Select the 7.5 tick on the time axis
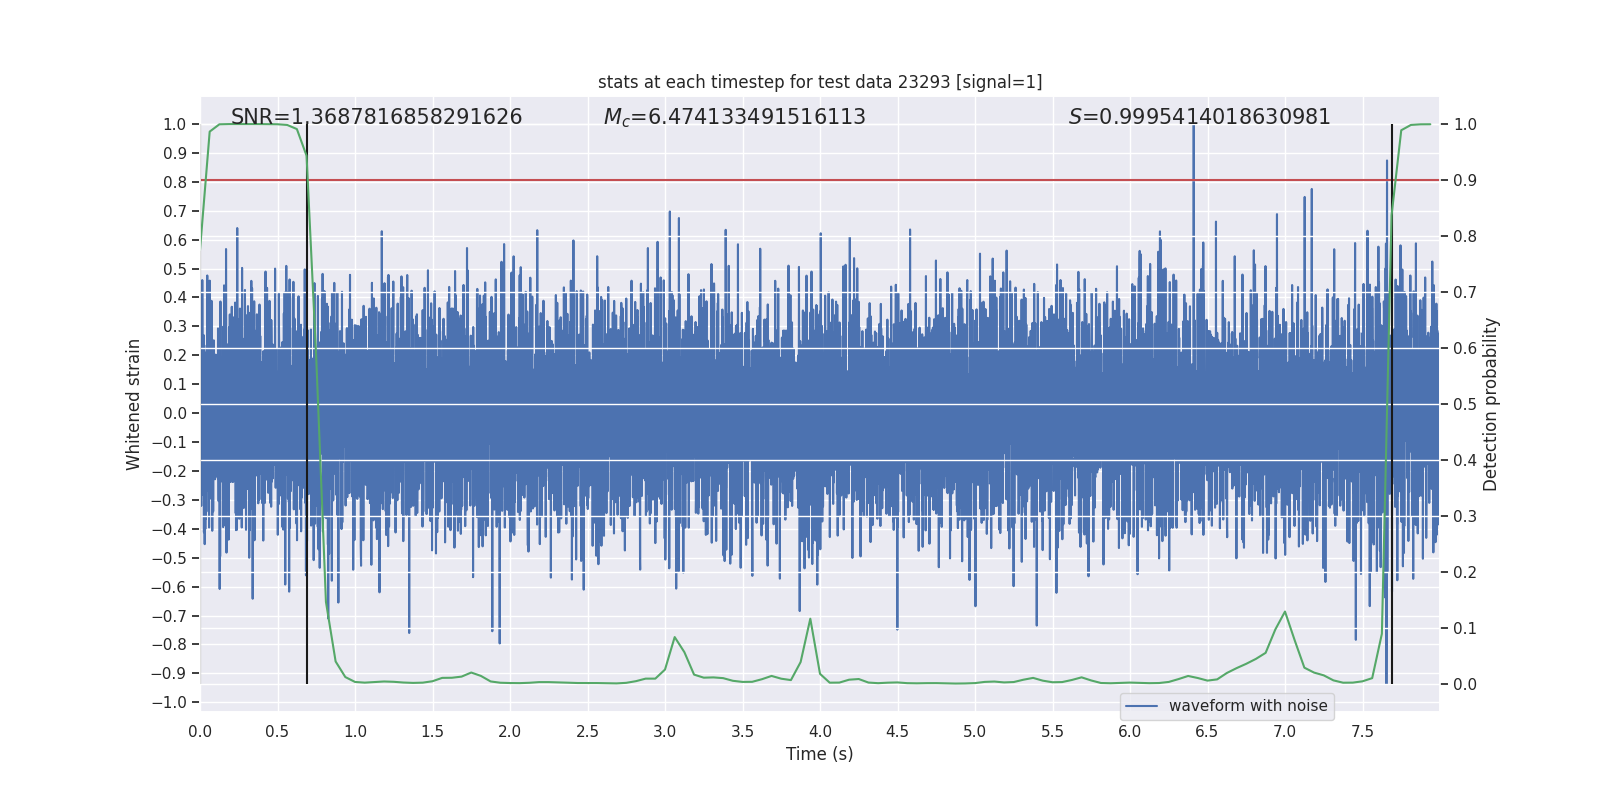Image resolution: width=1600 pixels, height=800 pixels. coord(1362,731)
